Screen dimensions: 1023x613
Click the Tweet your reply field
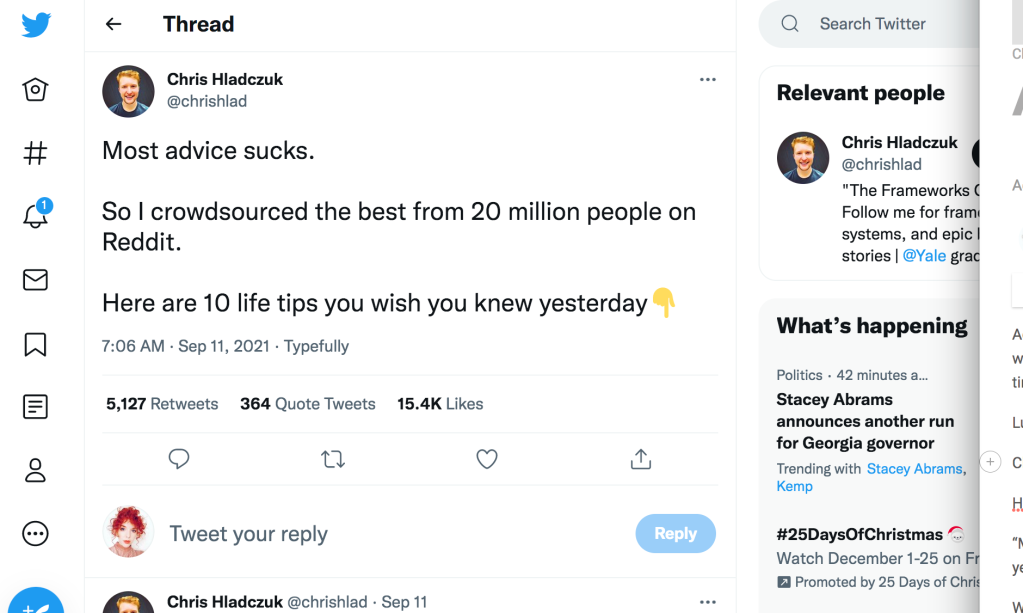(249, 533)
